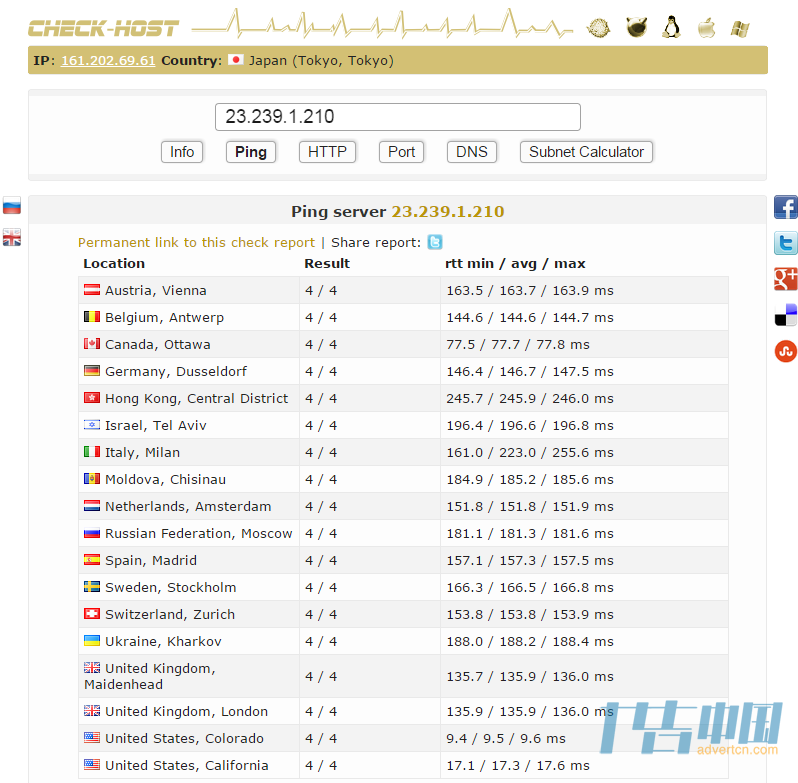Focus the host input field with 23.239.1.210
This screenshot has height=783, width=798.
pos(397,117)
